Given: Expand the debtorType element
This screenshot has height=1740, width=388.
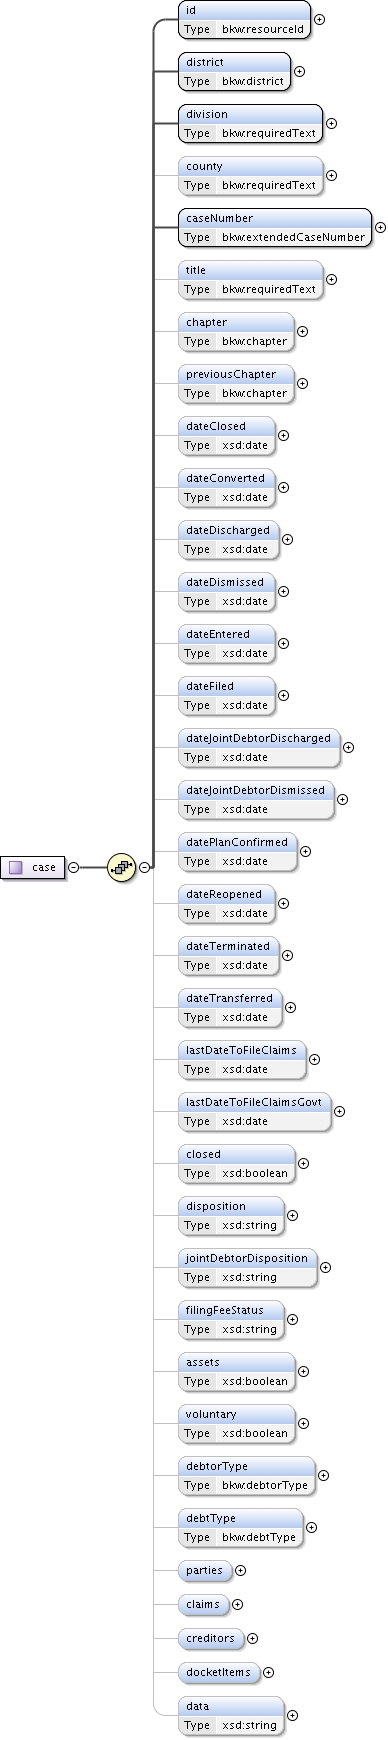Looking at the screenshot, I should click(x=323, y=1475).
